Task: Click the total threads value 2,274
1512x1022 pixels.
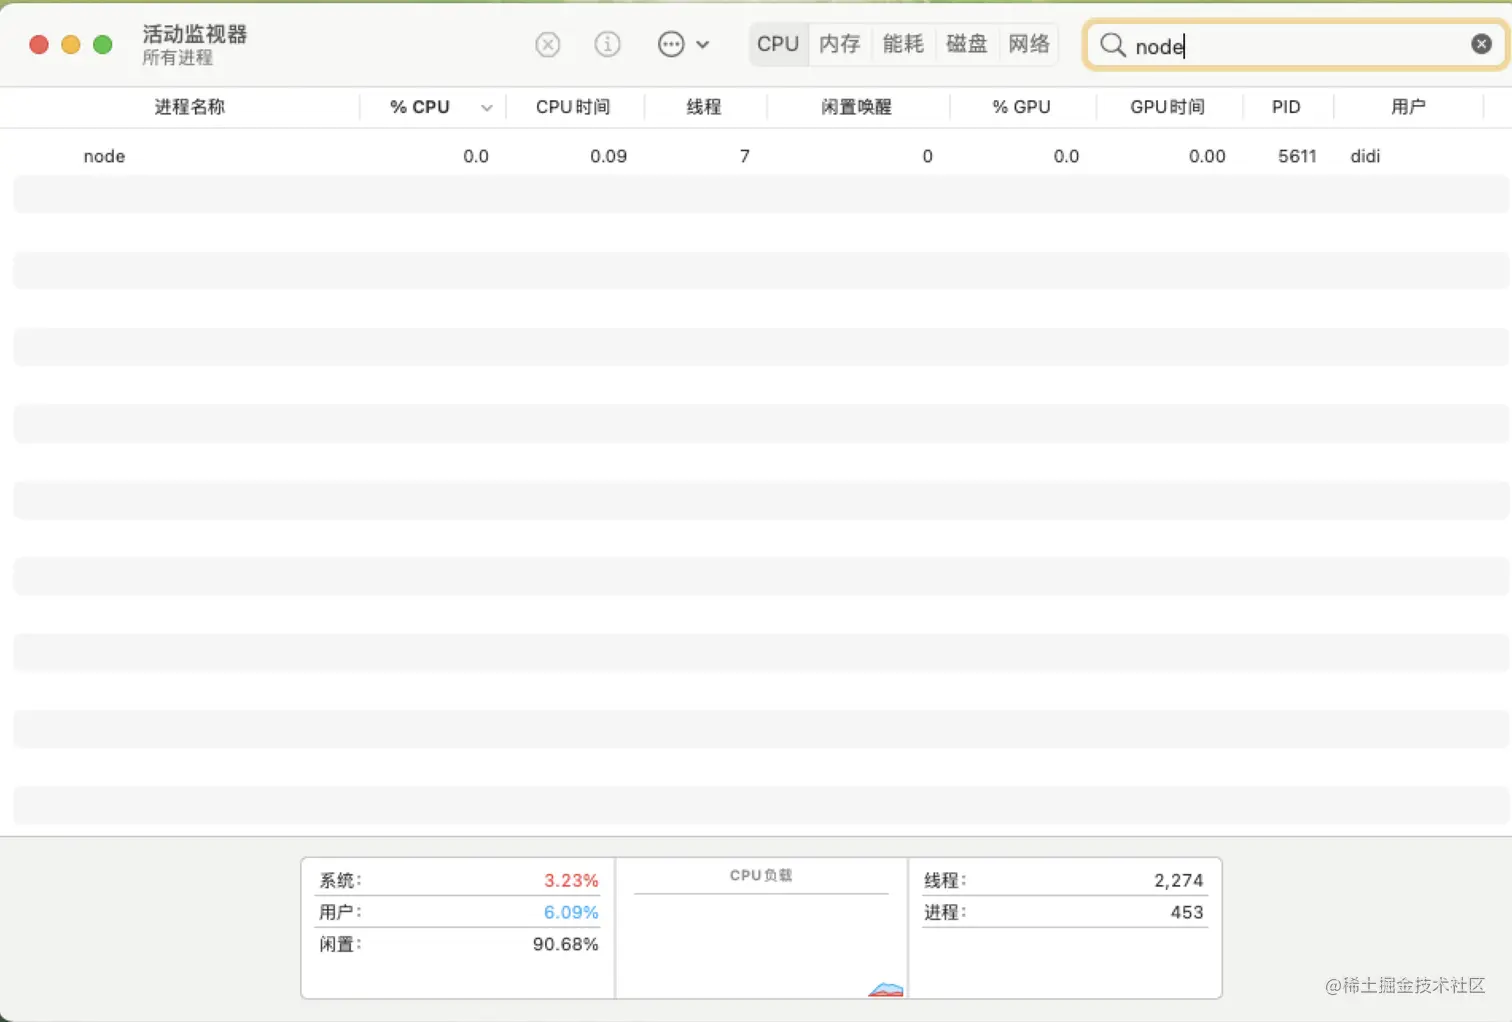Action: (1179, 880)
